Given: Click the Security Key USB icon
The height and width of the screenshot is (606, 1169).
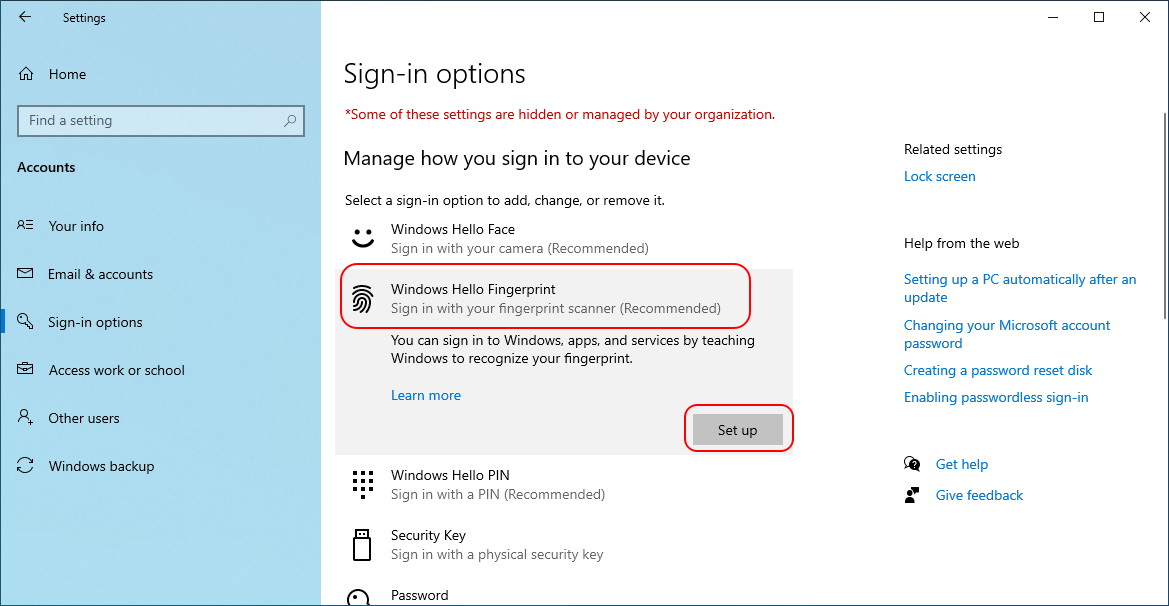Looking at the screenshot, I should point(362,544).
